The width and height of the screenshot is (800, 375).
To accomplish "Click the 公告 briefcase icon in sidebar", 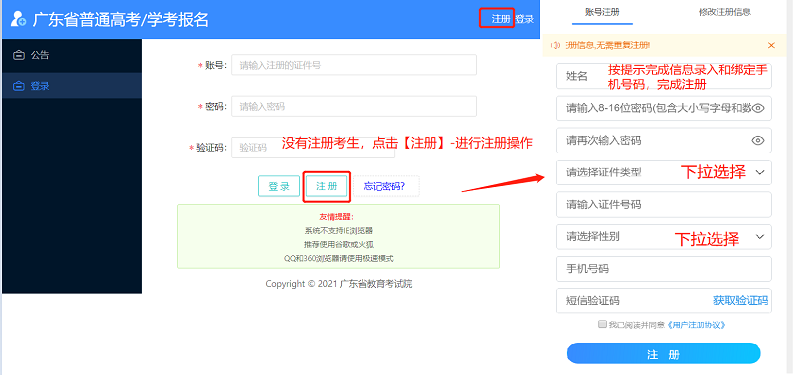I will coord(18,55).
